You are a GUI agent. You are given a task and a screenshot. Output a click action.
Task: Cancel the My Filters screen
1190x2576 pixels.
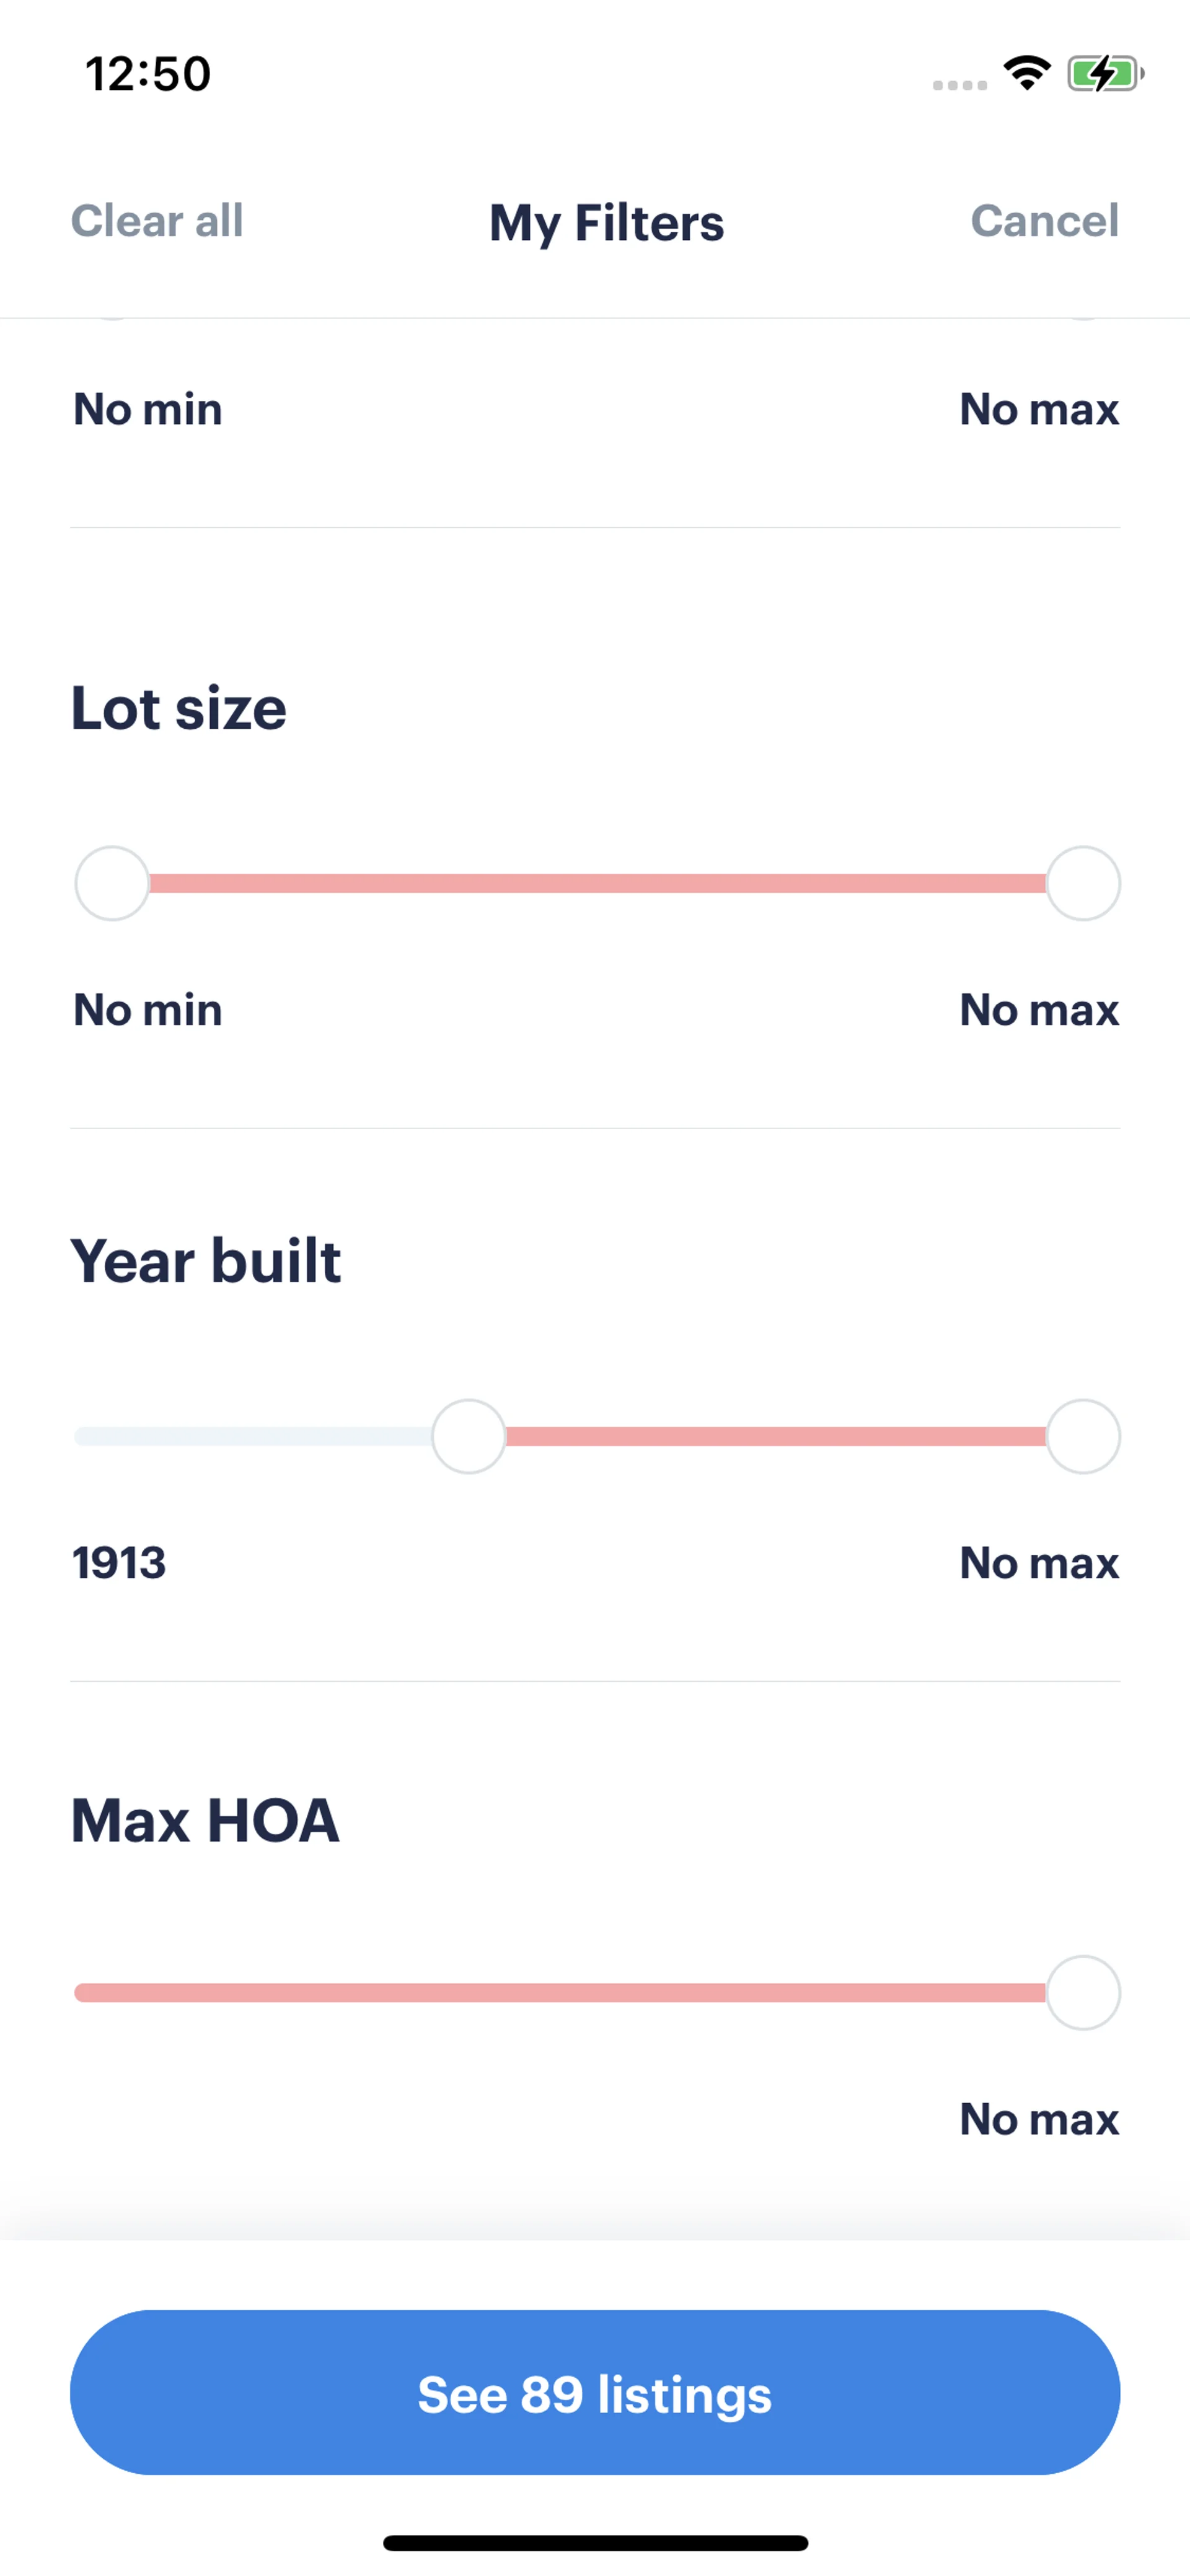1044,221
